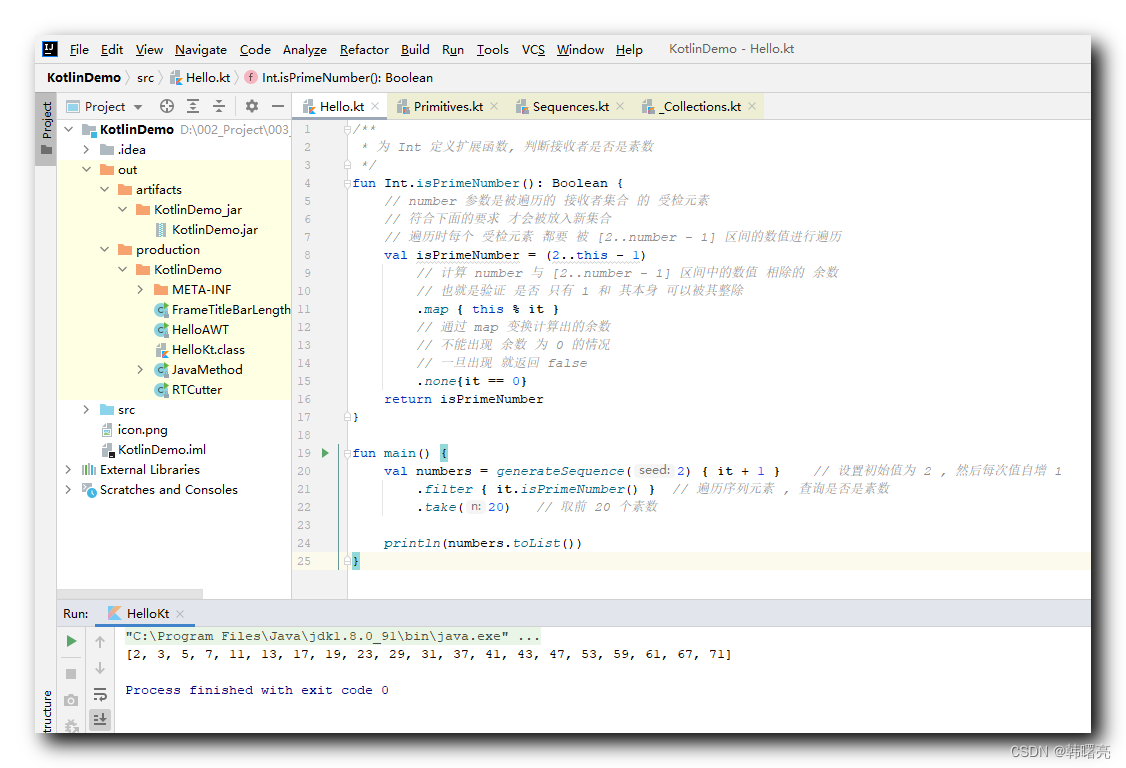Expand the META-INF folder

click(x=141, y=290)
